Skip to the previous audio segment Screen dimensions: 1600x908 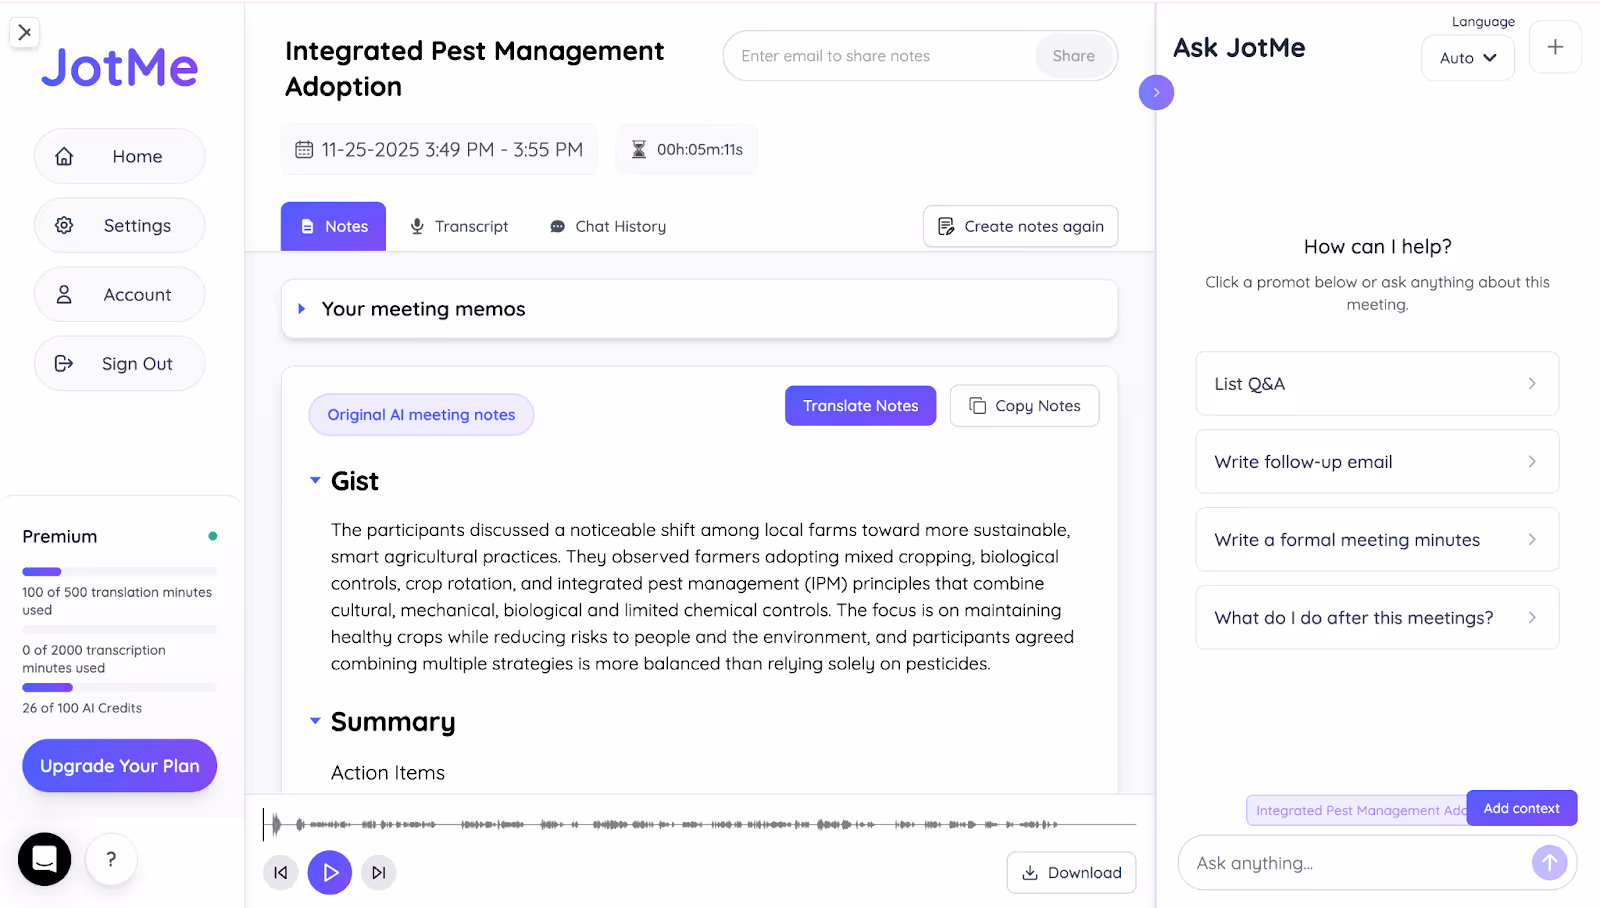pyautogui.click(x=281, y=872)
